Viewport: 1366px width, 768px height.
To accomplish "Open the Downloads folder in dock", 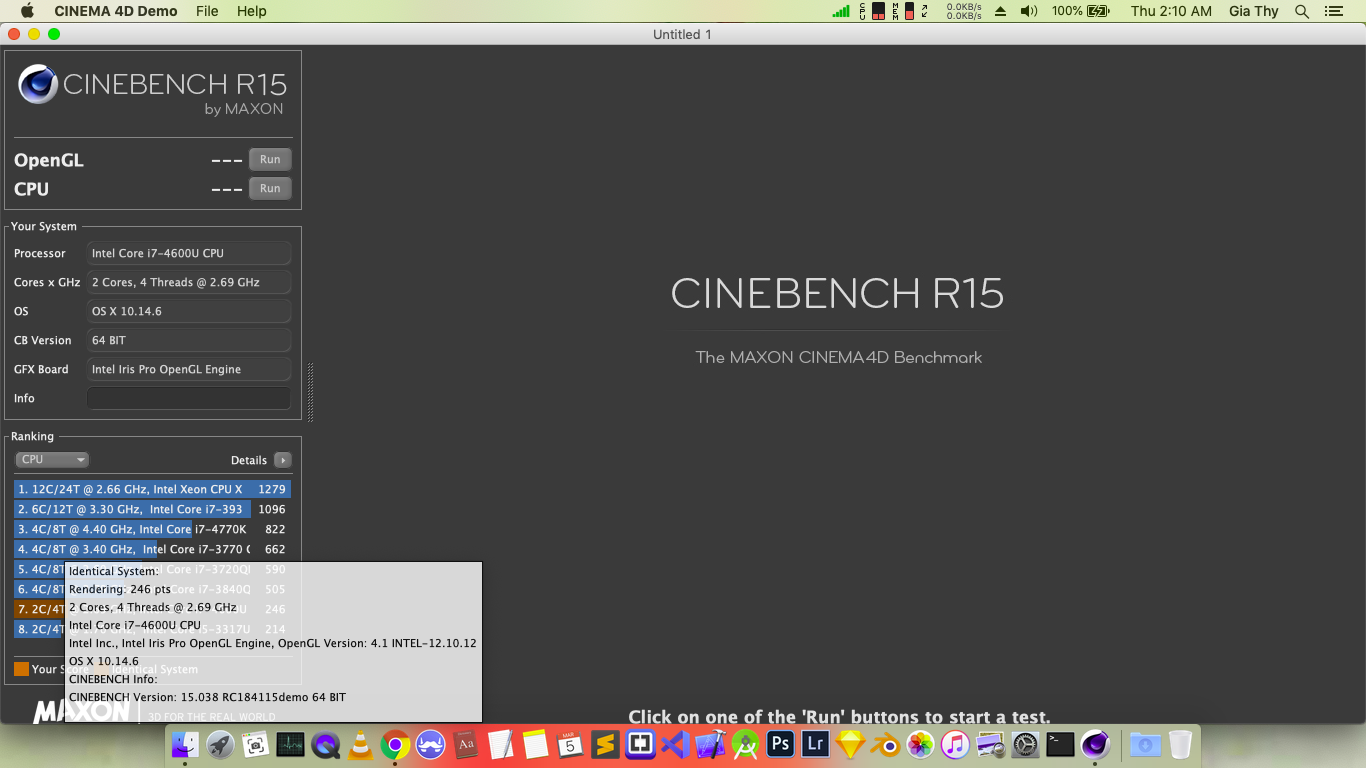I will (x=1145, y=744).
